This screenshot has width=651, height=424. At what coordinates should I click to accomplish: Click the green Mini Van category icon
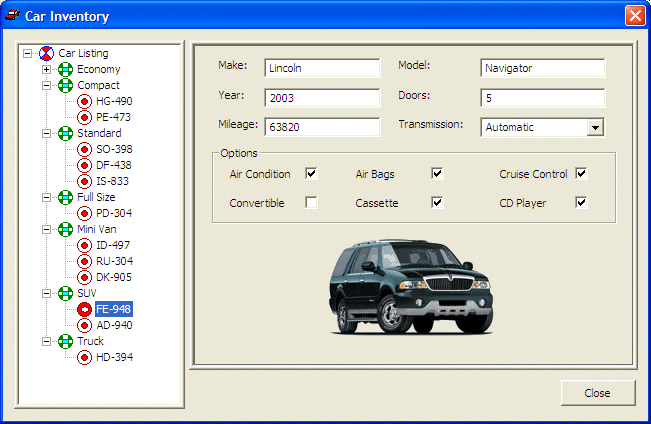point(65,229)
